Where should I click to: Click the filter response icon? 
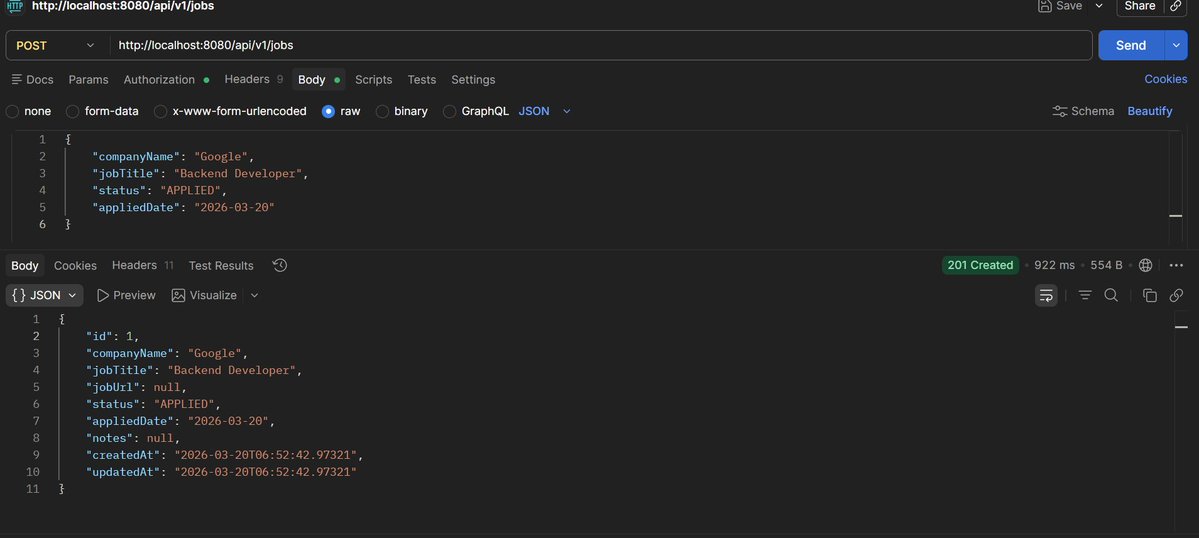click(x=1084, y=295)
